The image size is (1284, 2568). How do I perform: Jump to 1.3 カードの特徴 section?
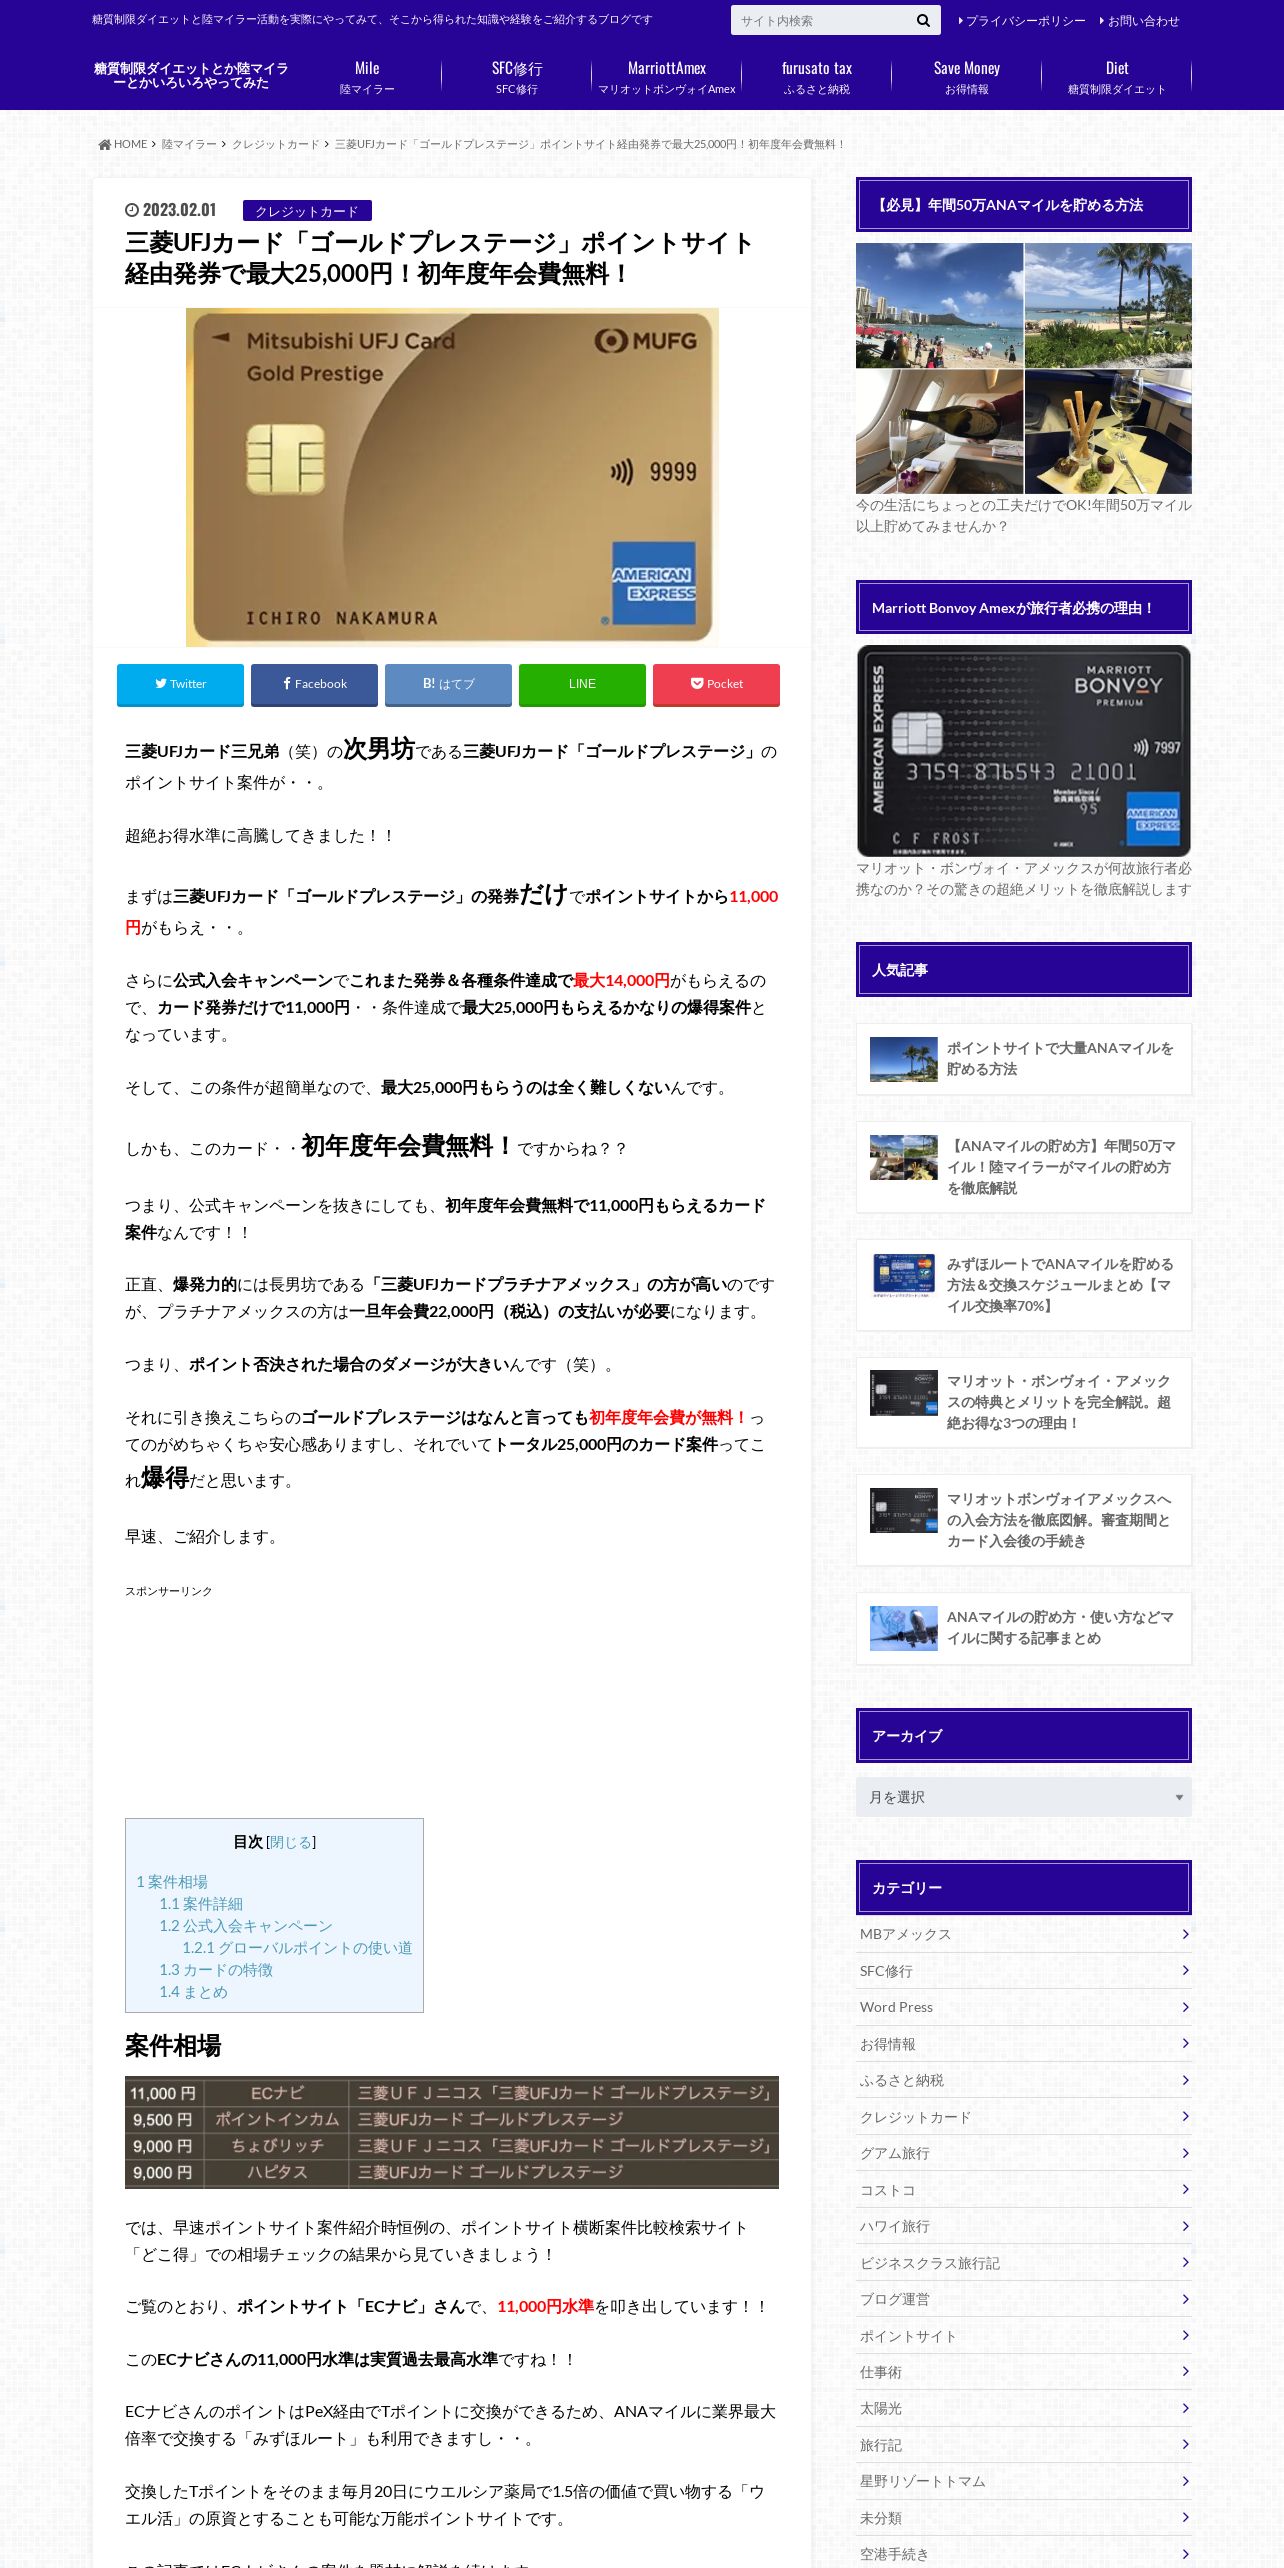click(x=216, y=1970)
